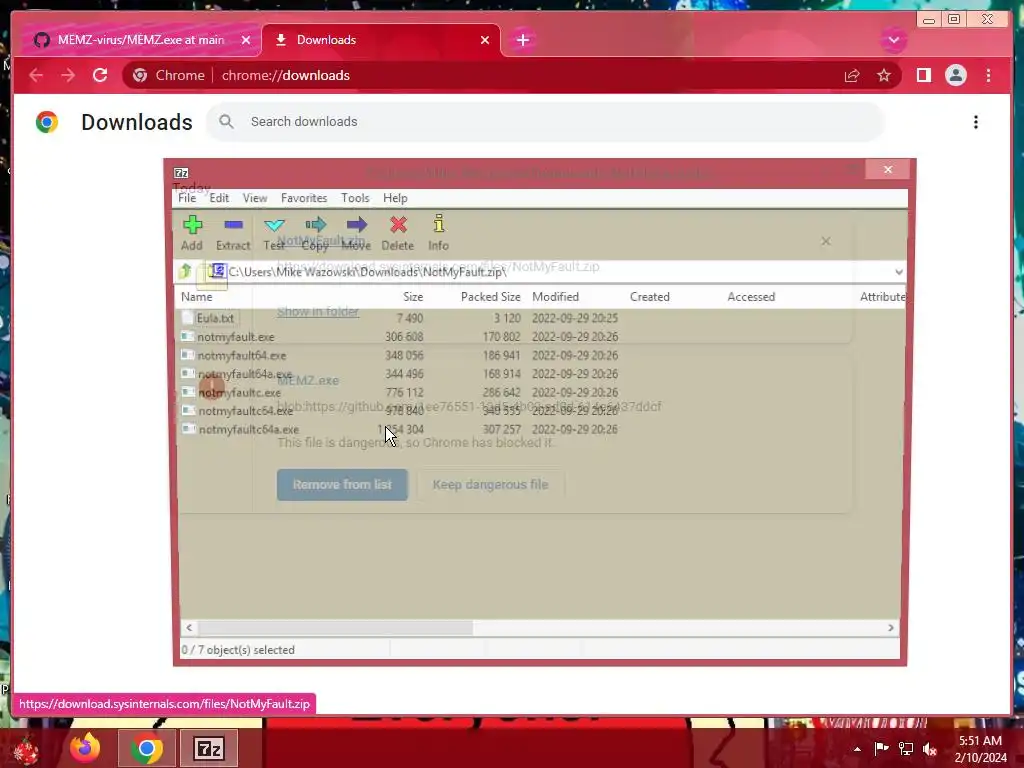The image size is (1024, 768).
Task: Select notmyfaultc64.exe in the file list
Action: pyautogui.click(x=400, y=411)
